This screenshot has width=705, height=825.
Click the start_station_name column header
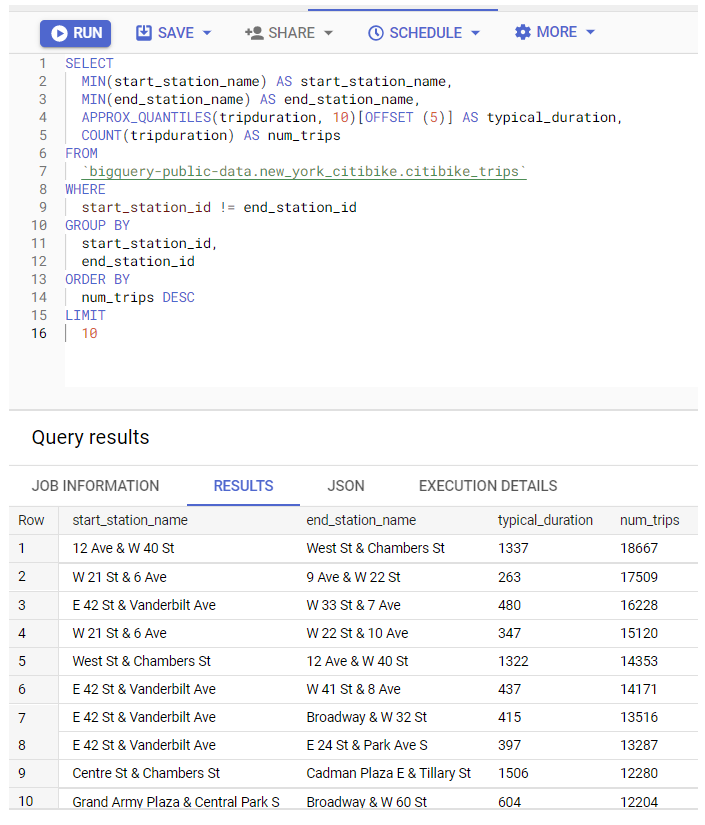(x=130, y=520)
